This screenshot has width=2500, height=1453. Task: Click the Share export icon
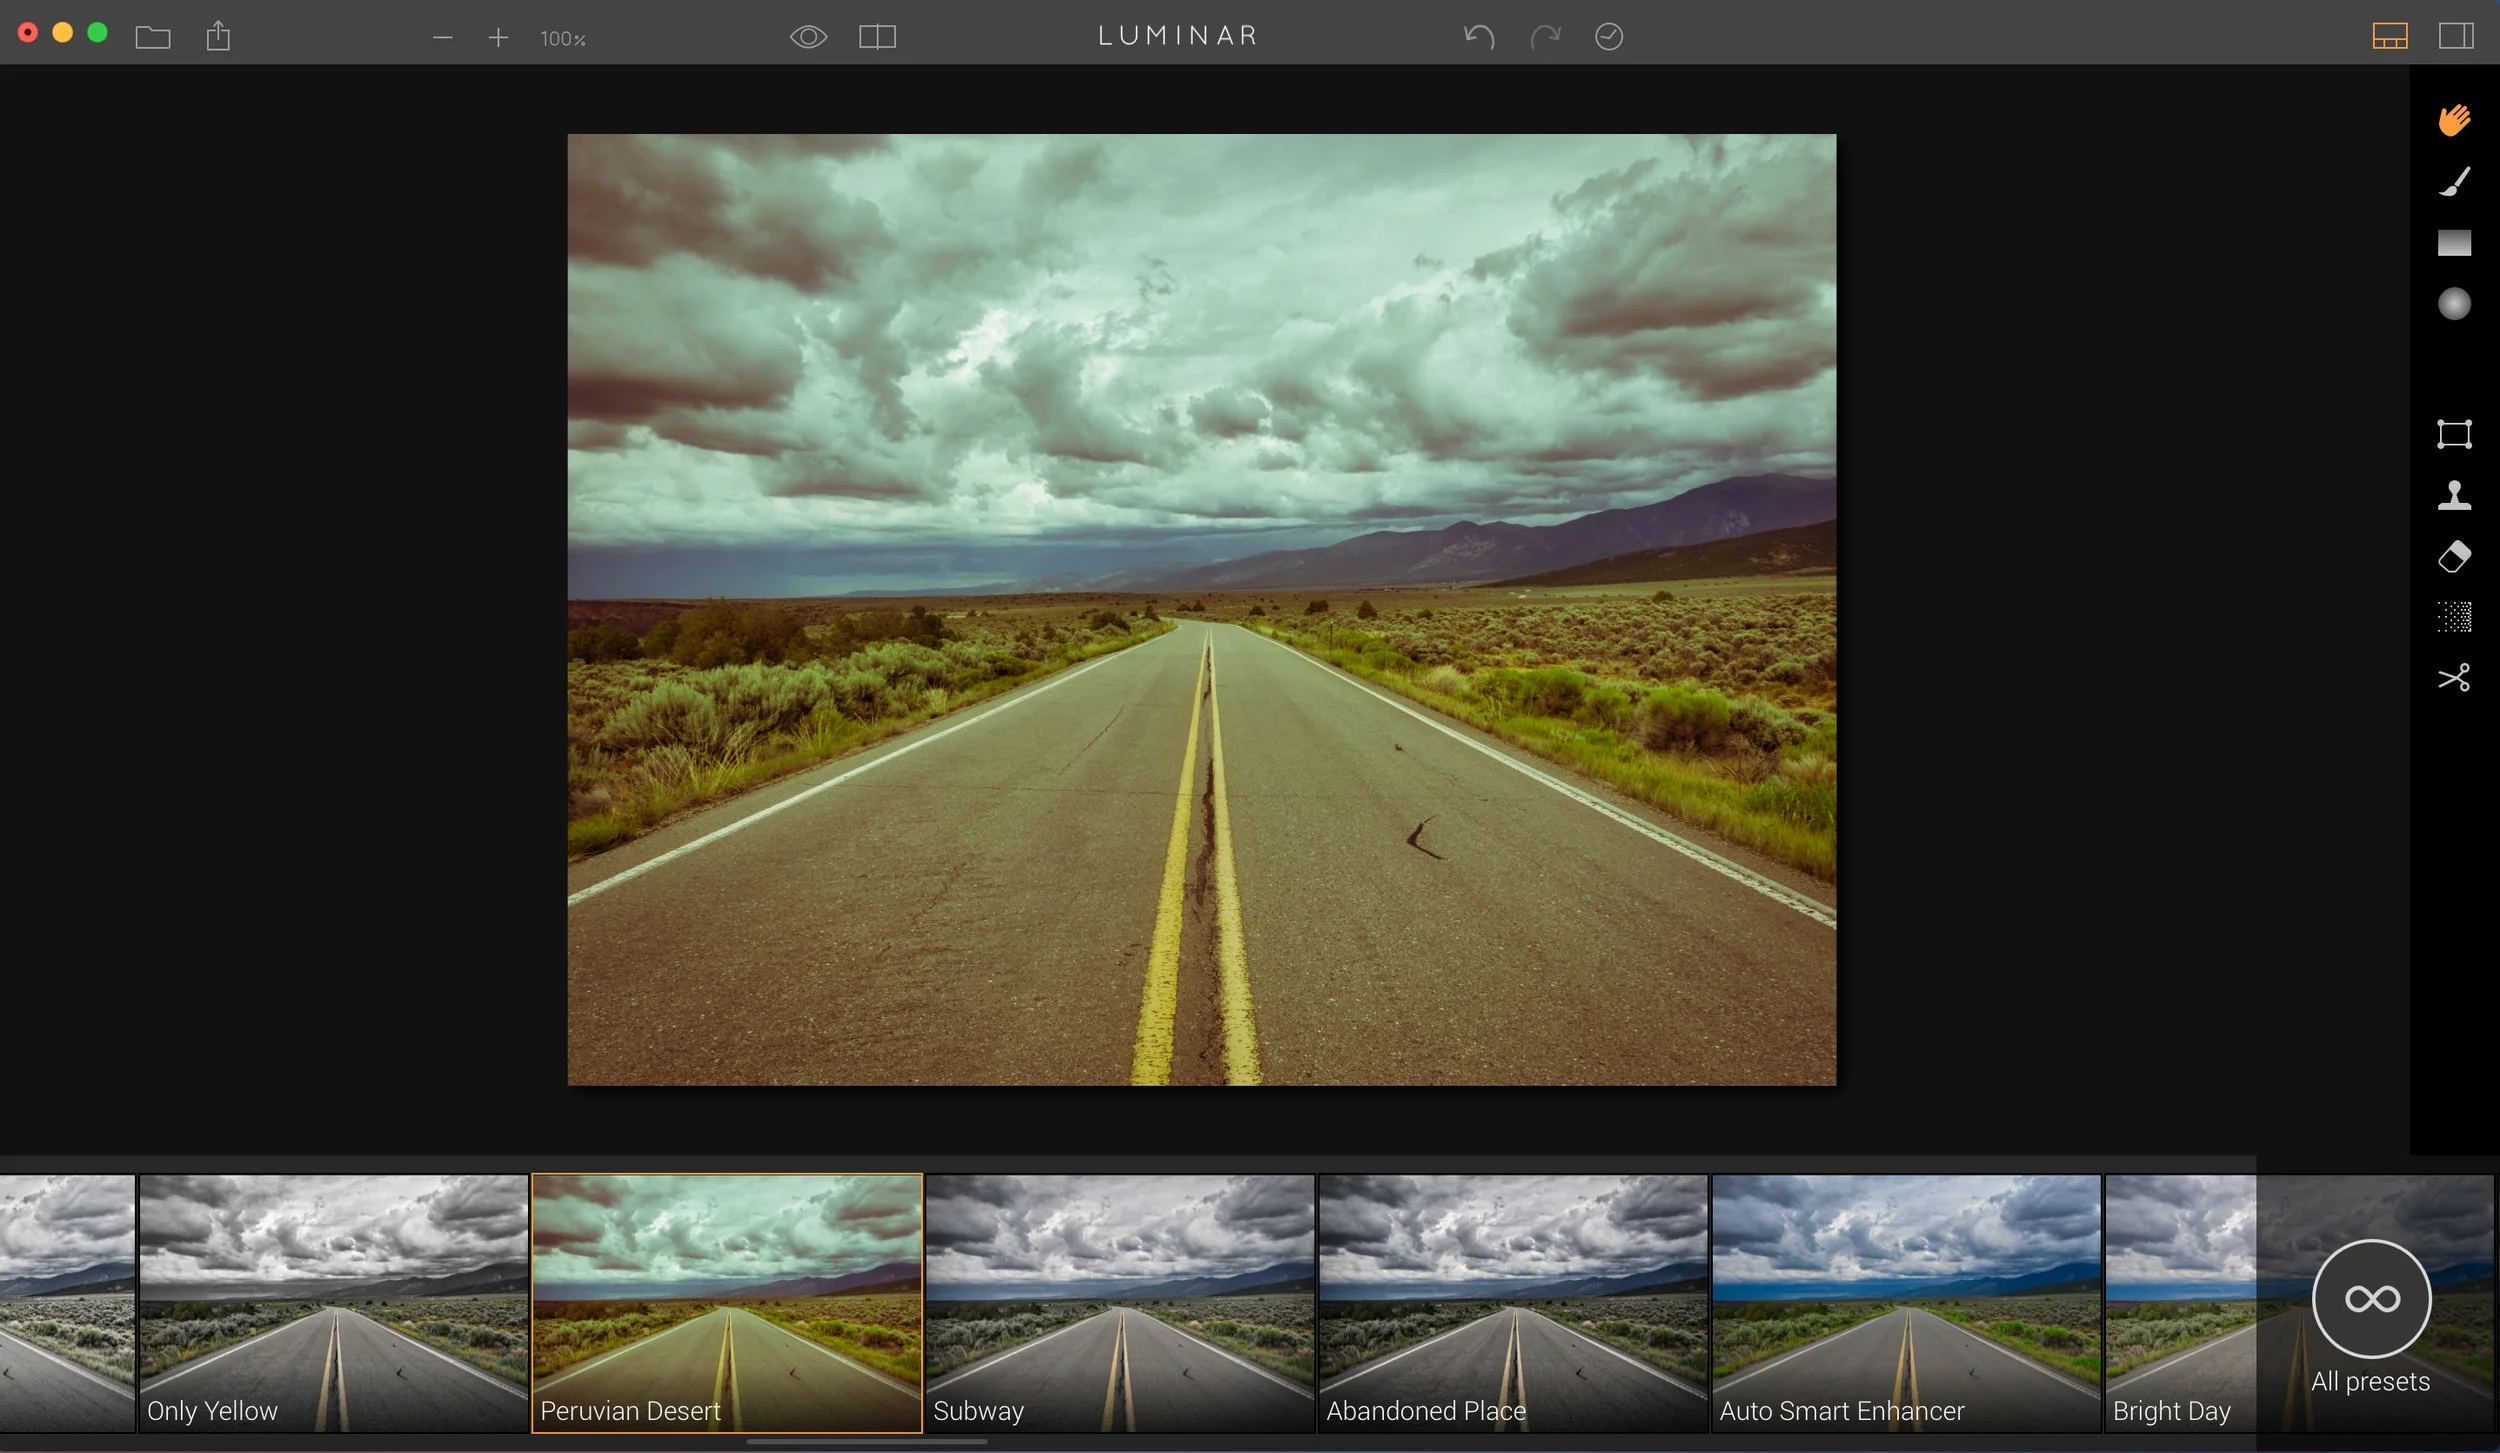(218, 37)
